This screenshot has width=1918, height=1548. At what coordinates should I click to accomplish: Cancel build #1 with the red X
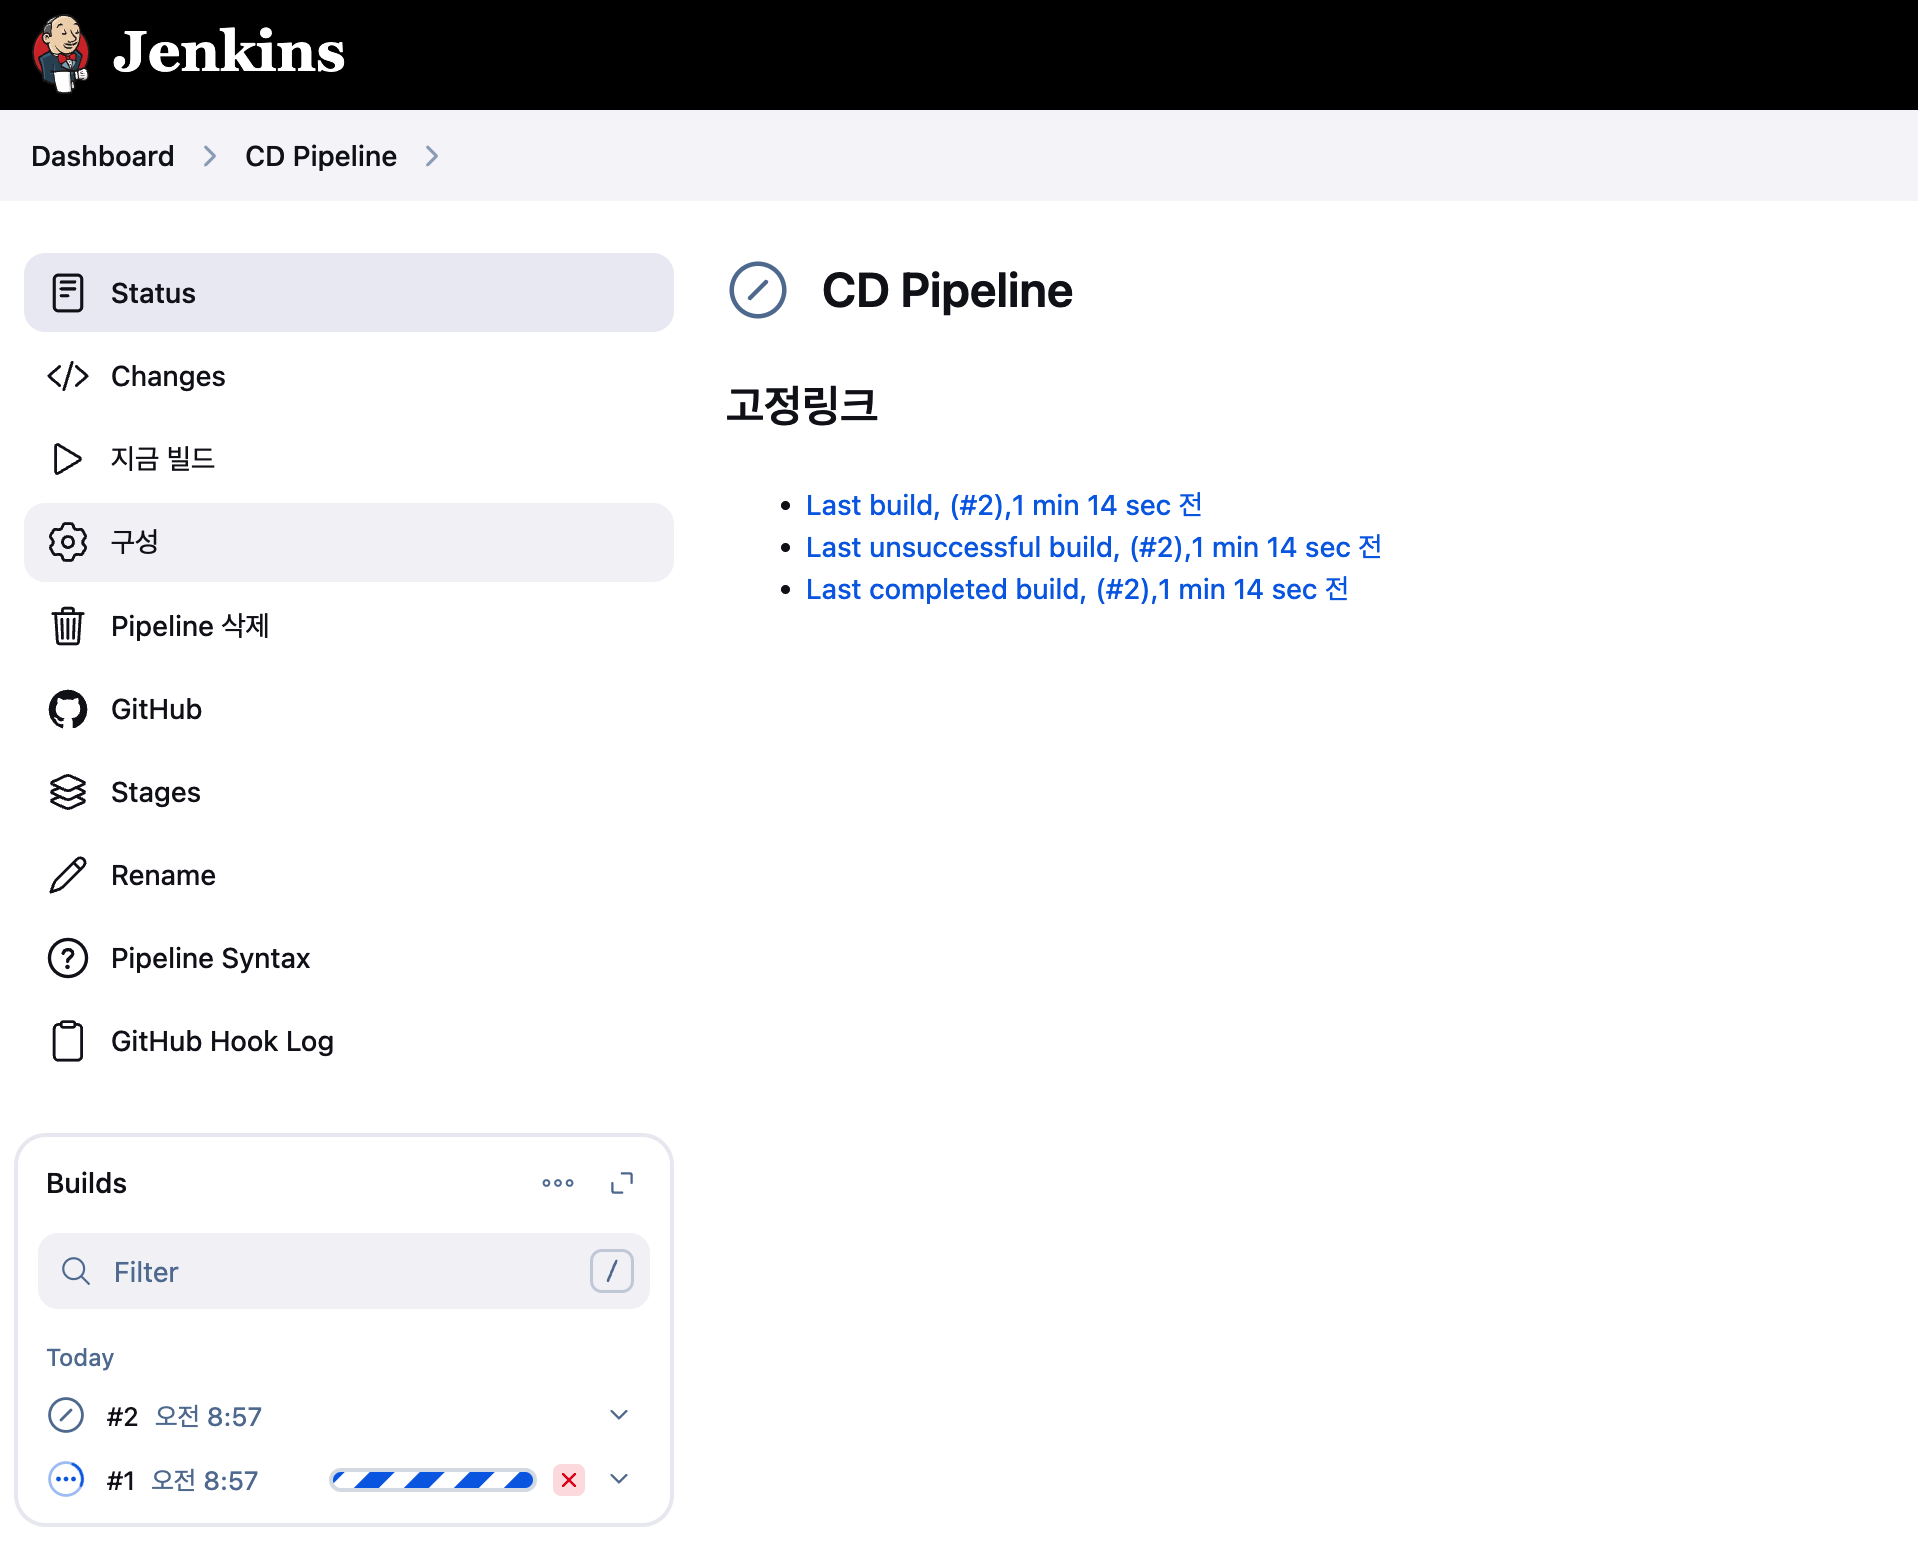pos(569,1480)
